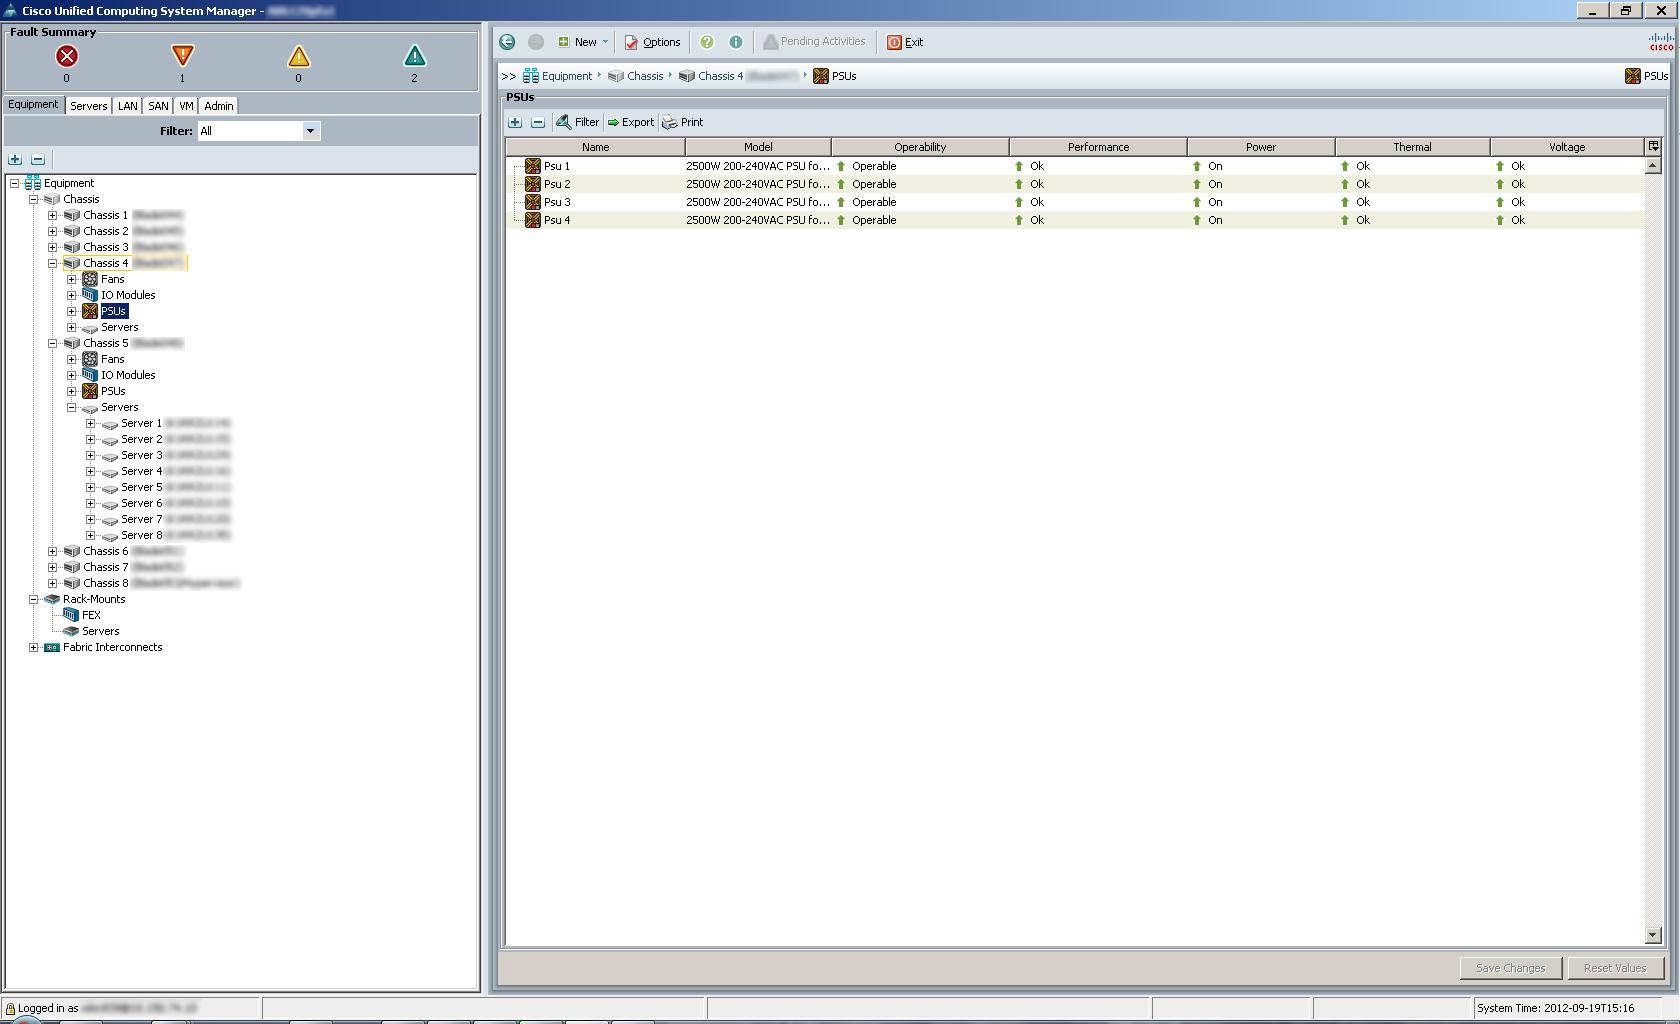Click the back navigation arrow icon
This screenshot has height=1024, width=1680.
pos(507,42)
